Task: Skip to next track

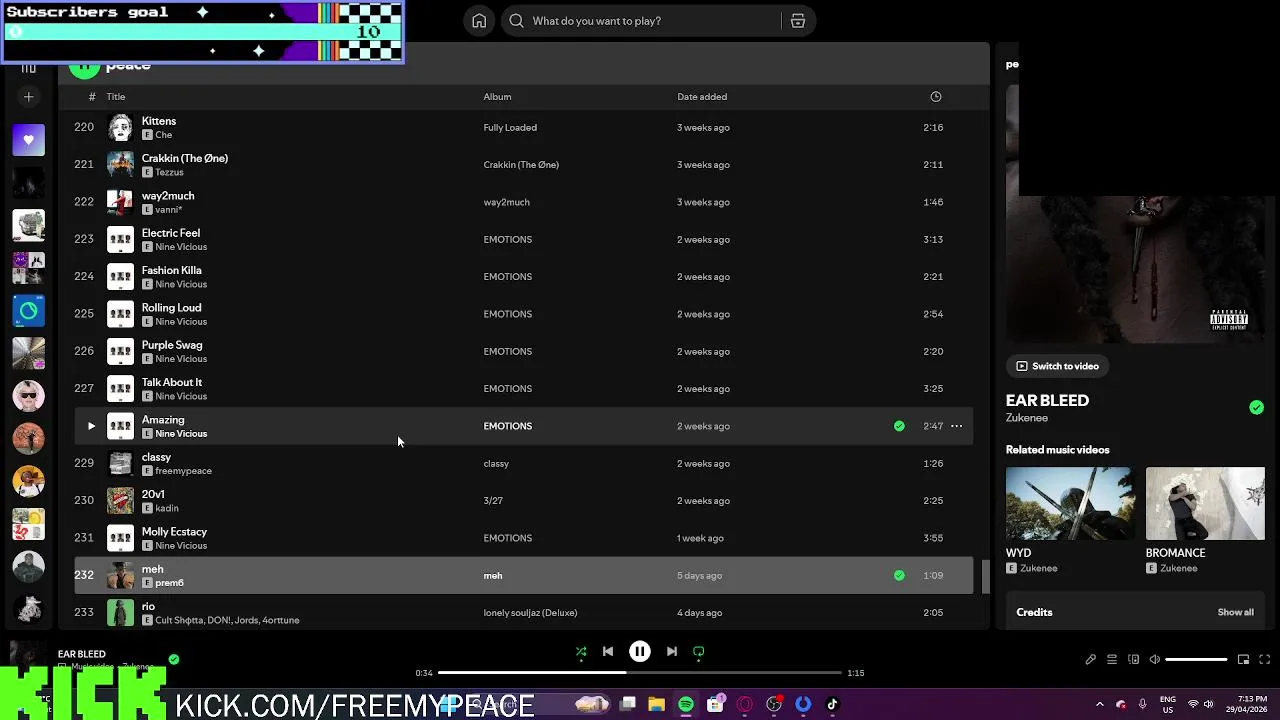Action: click(x=672, y=652)
